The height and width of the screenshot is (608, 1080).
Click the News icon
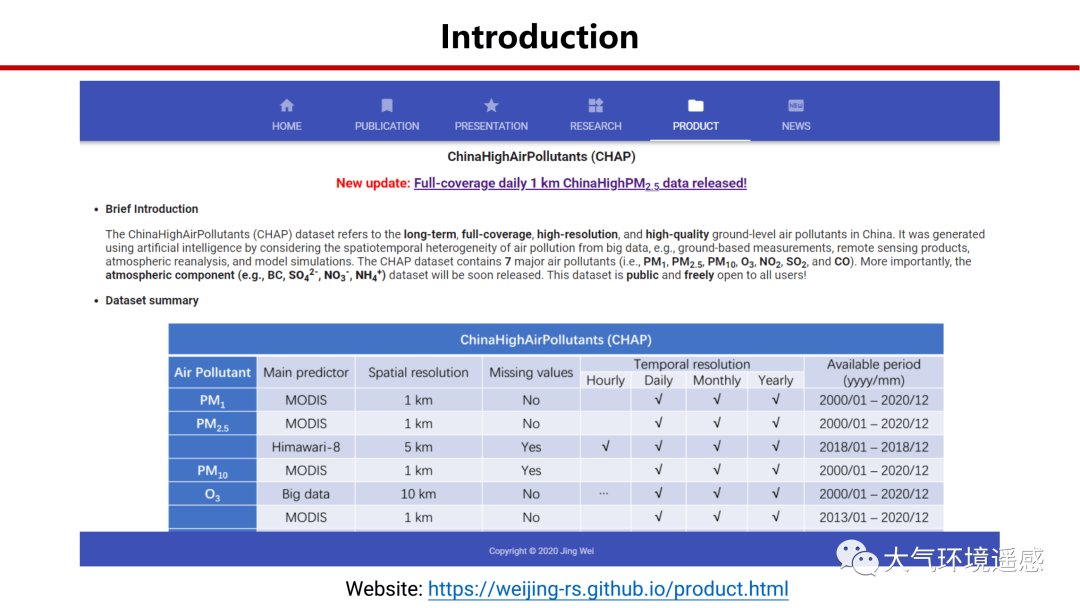tap(796, 105)
